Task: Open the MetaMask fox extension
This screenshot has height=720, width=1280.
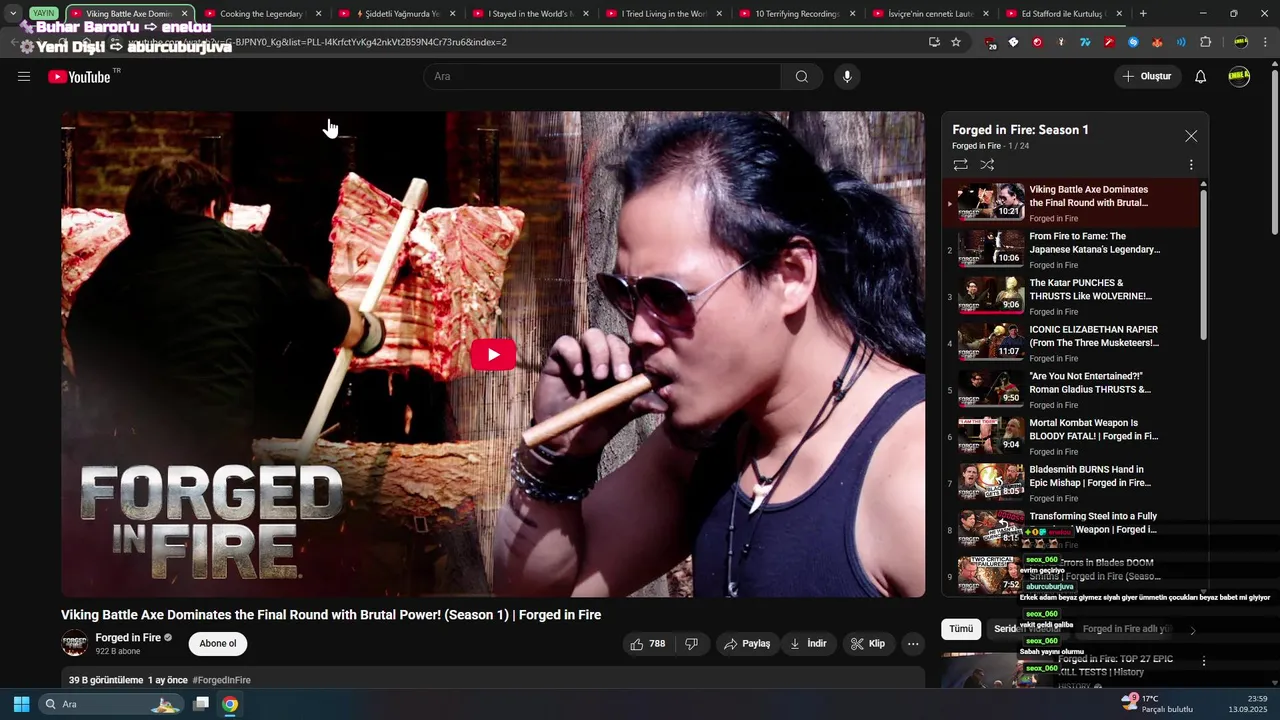Action: click(1157, 42)
